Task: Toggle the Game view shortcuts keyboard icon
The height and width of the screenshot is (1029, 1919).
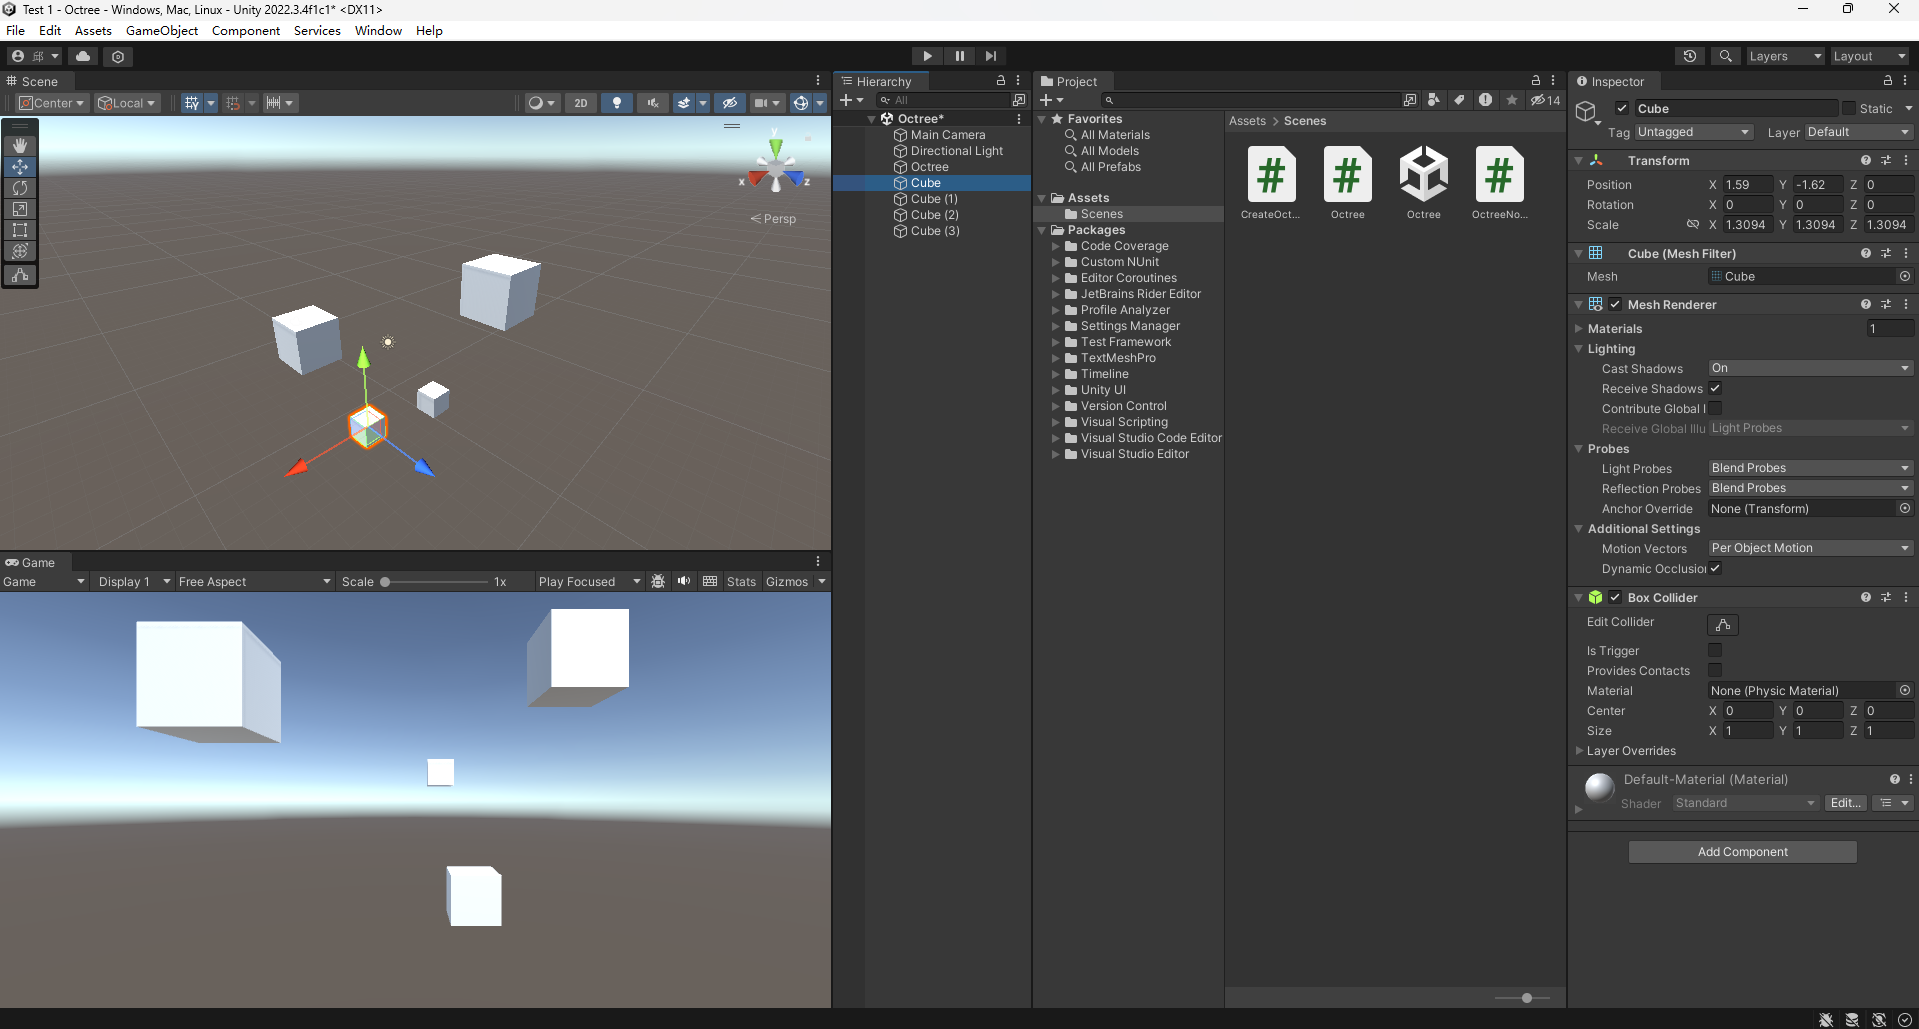Action: click(x=710, y=581)
